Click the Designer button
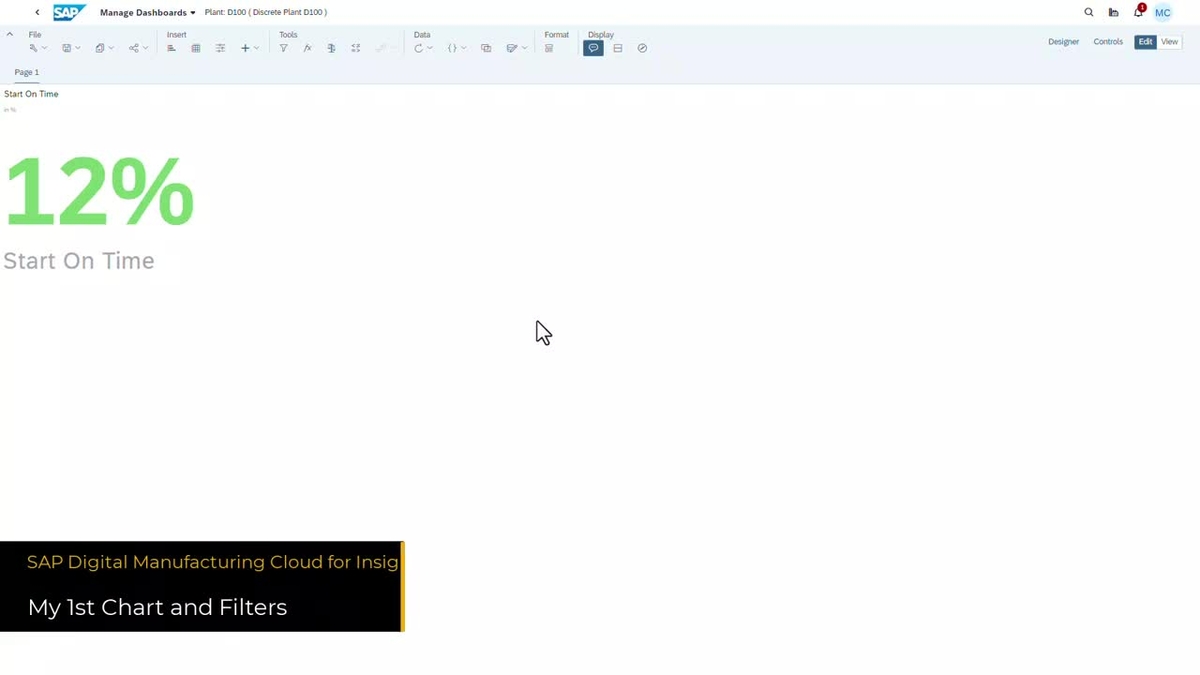 [x=1063, y=41]
